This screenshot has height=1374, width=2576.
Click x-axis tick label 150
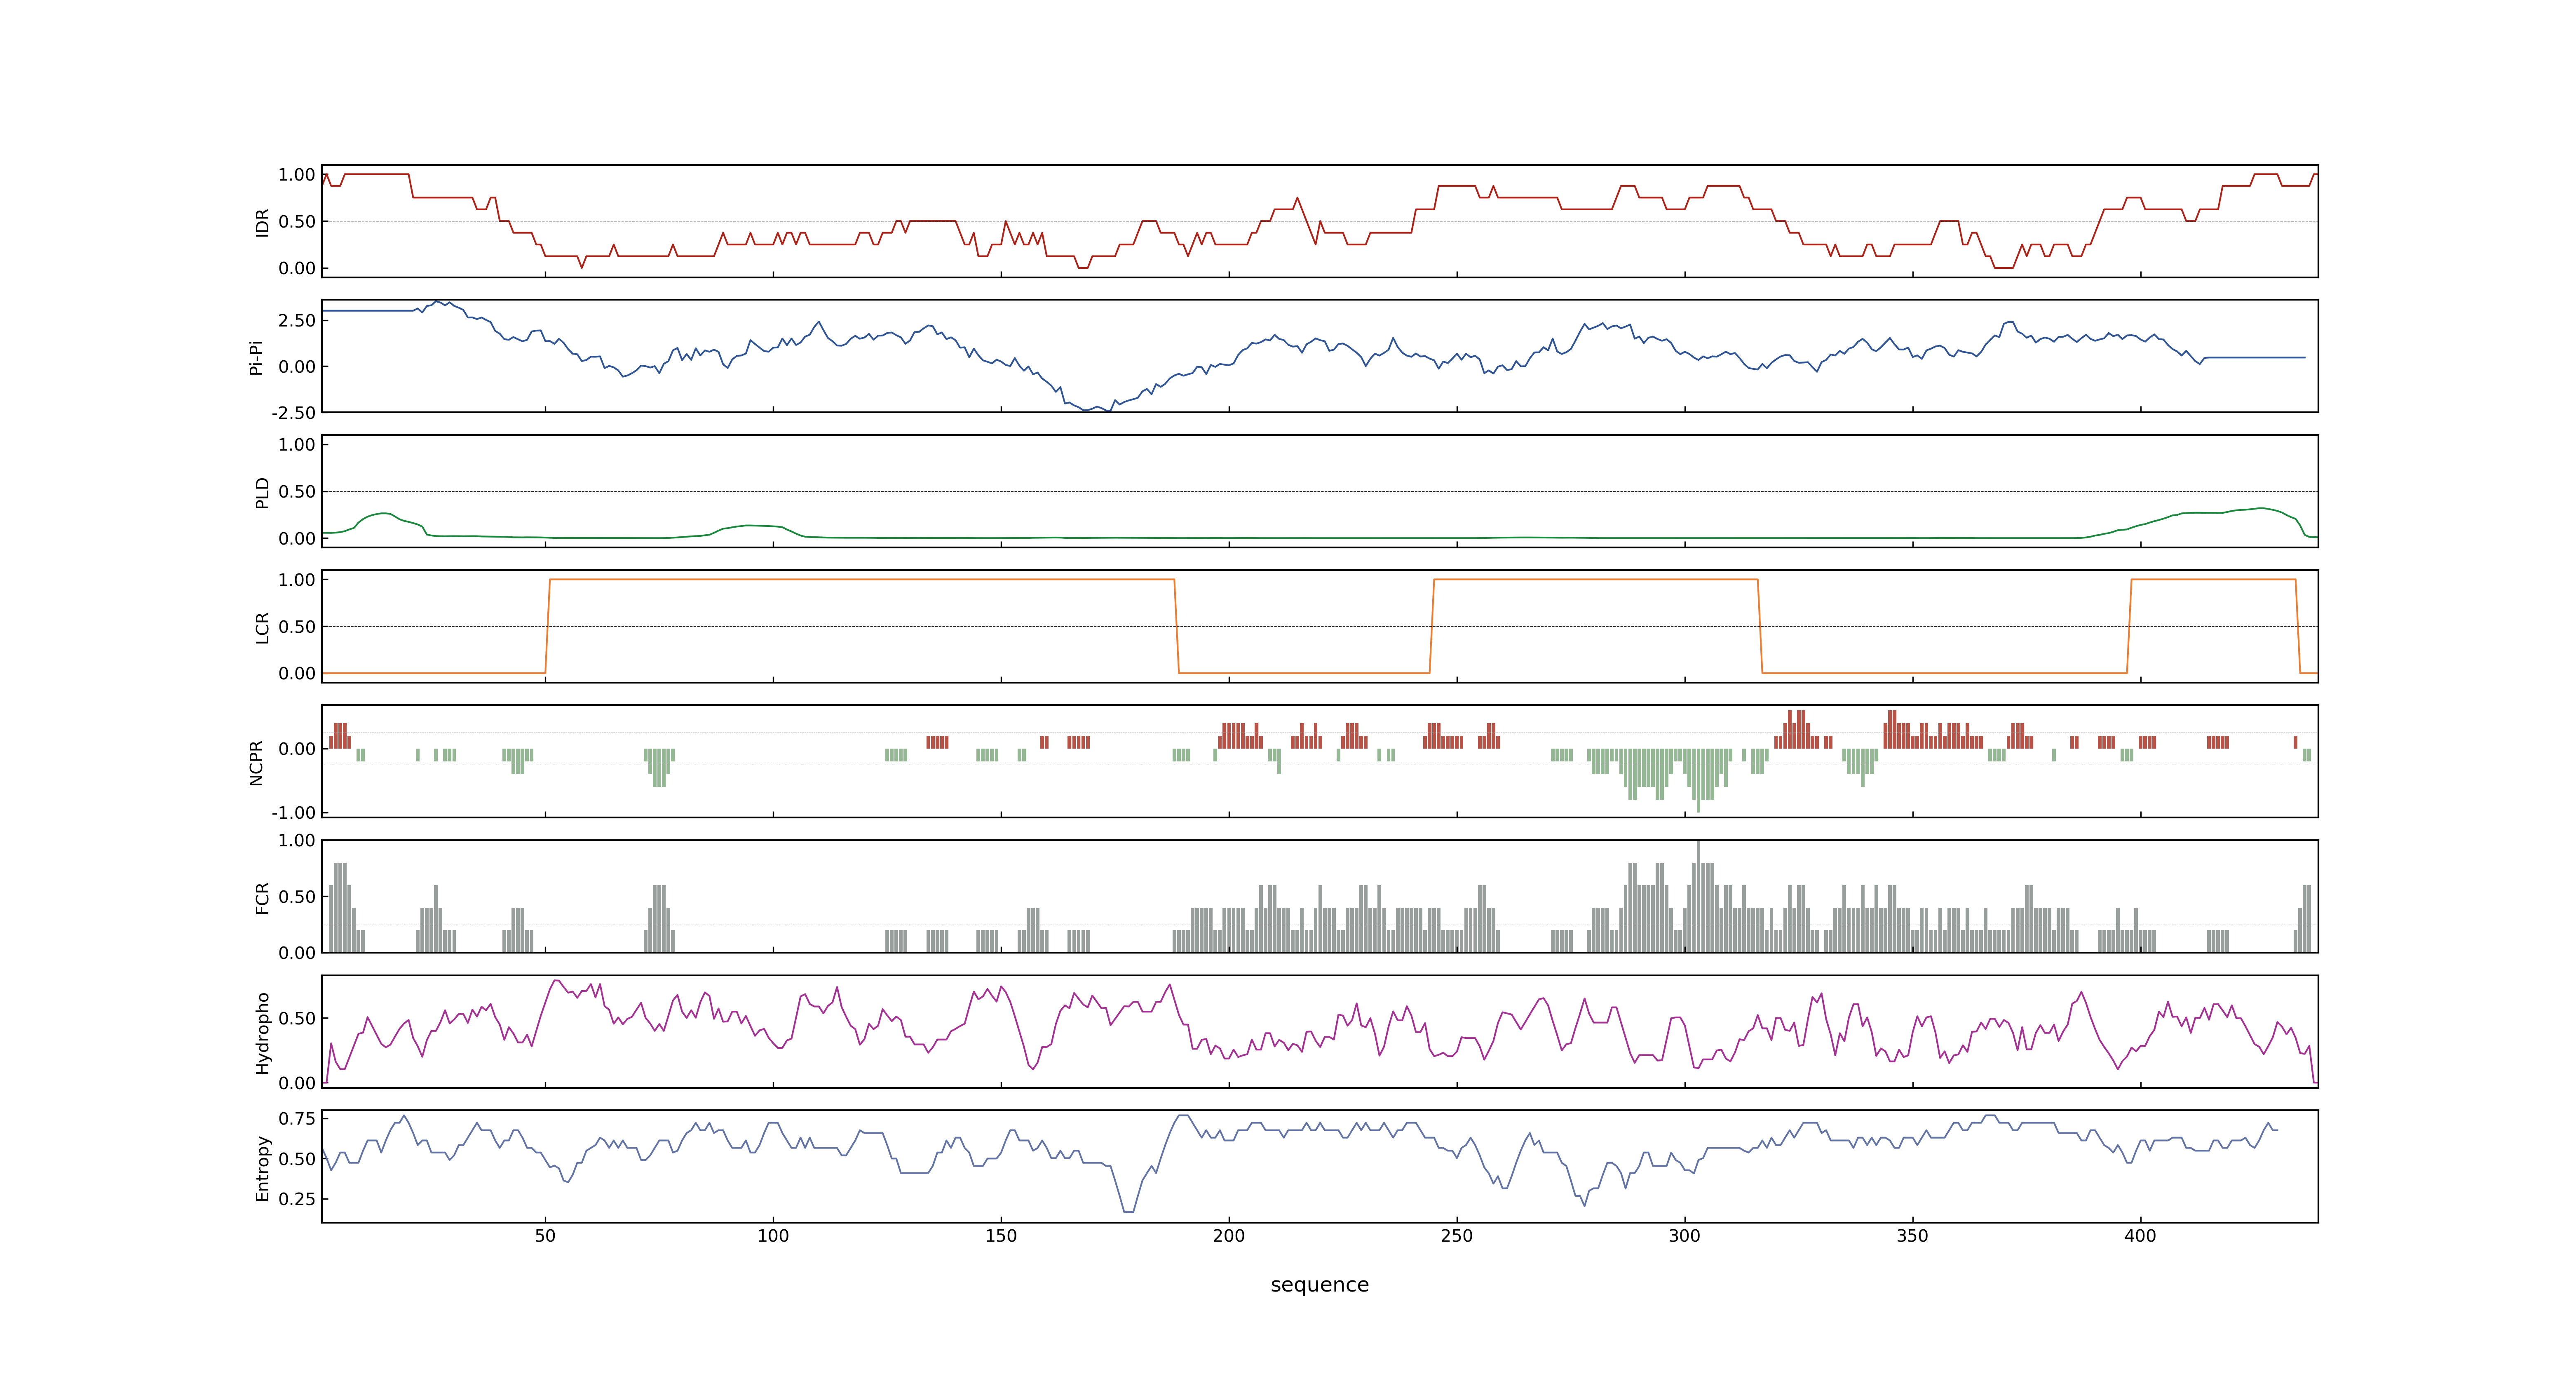click(1001, 1236)
